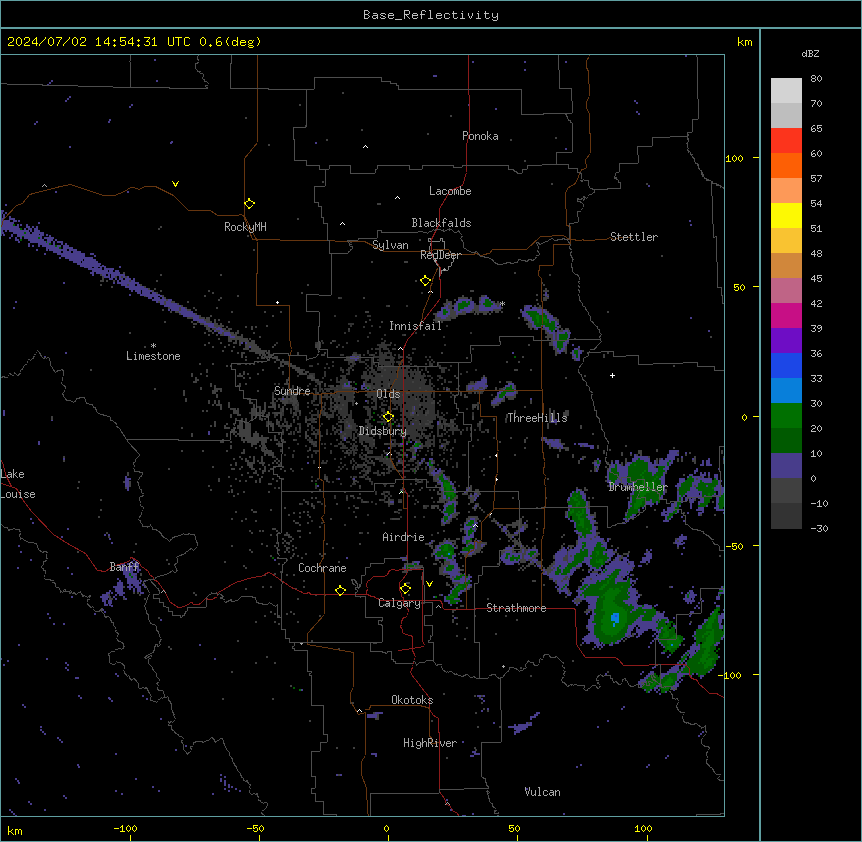Click the Sylvan label
Viewport: 862px width, 842px height.
(x=390, y=245)
